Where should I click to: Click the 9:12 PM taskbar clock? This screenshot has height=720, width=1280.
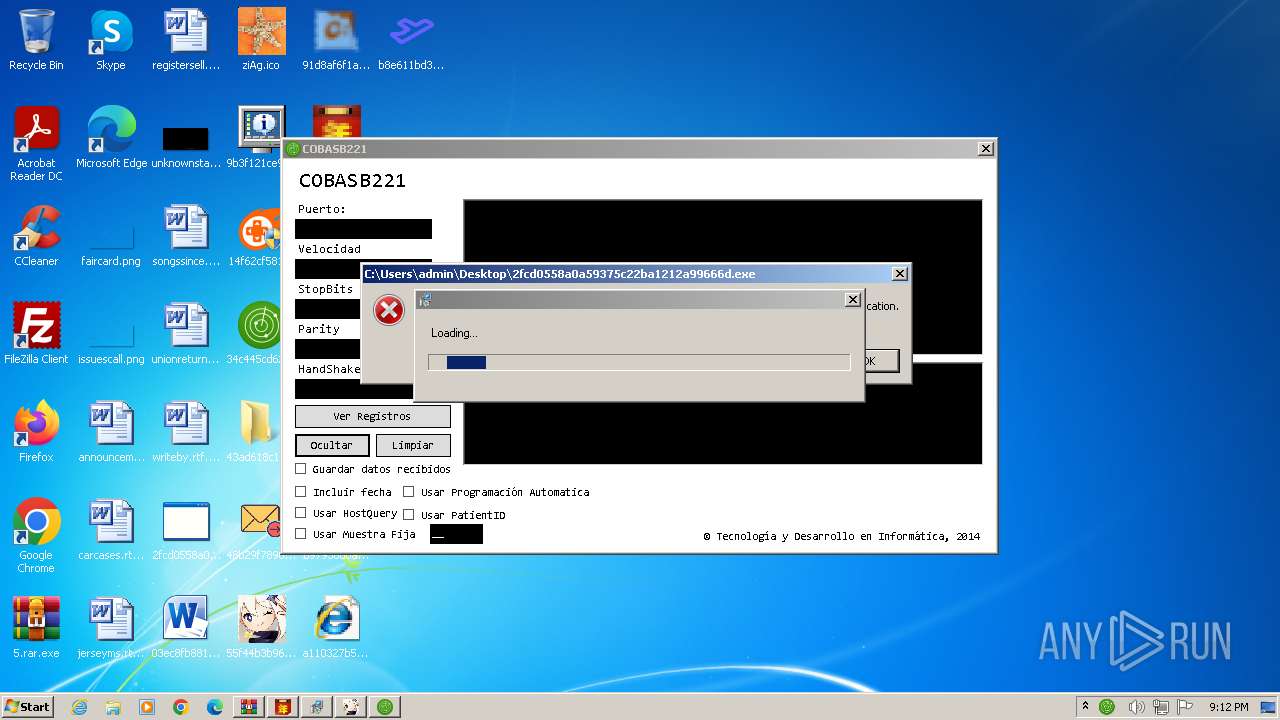tap(1228, 707)
